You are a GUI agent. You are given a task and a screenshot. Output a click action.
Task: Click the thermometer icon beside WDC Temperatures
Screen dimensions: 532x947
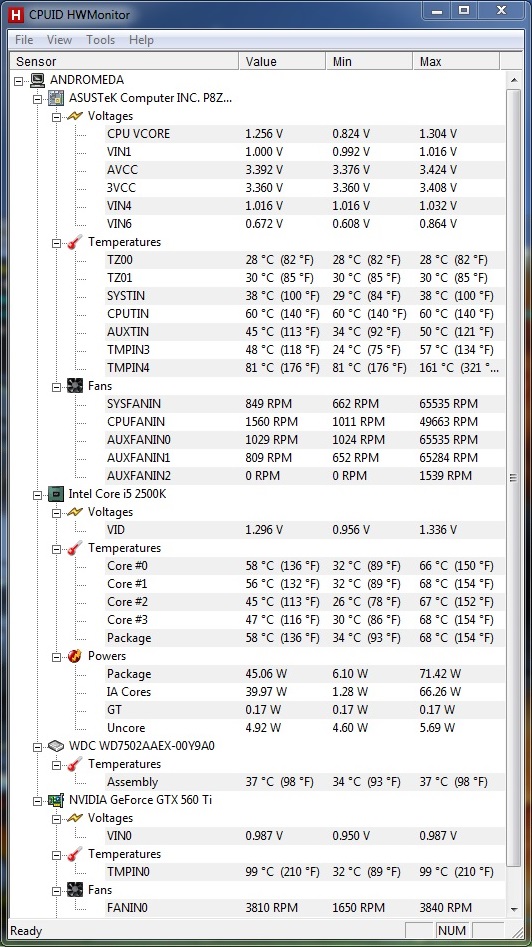click(75, 764)
